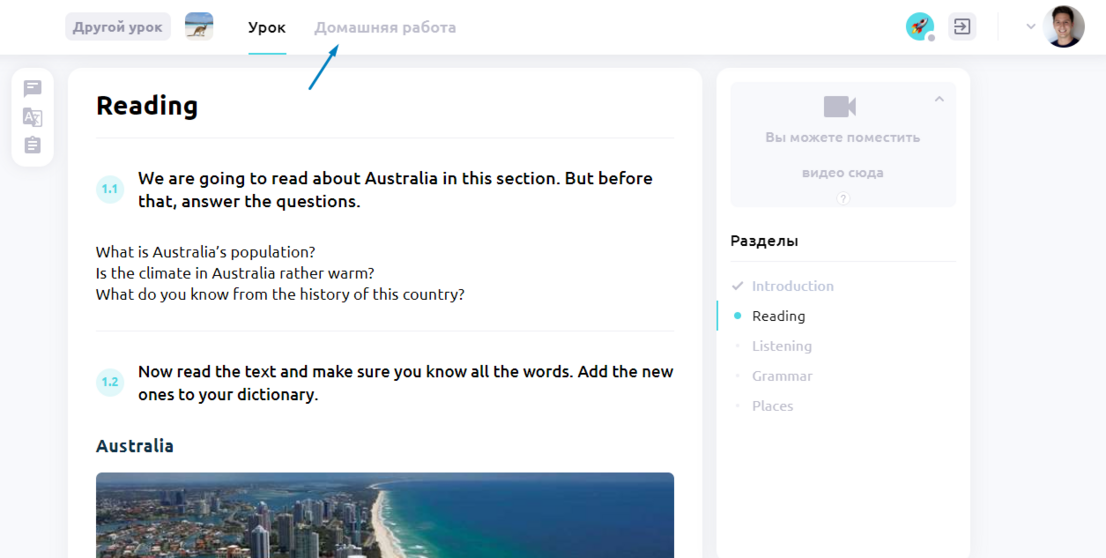Click the exercise 1.2 number badge
The image size is (1106, 558).
click(x=110, y=382)
